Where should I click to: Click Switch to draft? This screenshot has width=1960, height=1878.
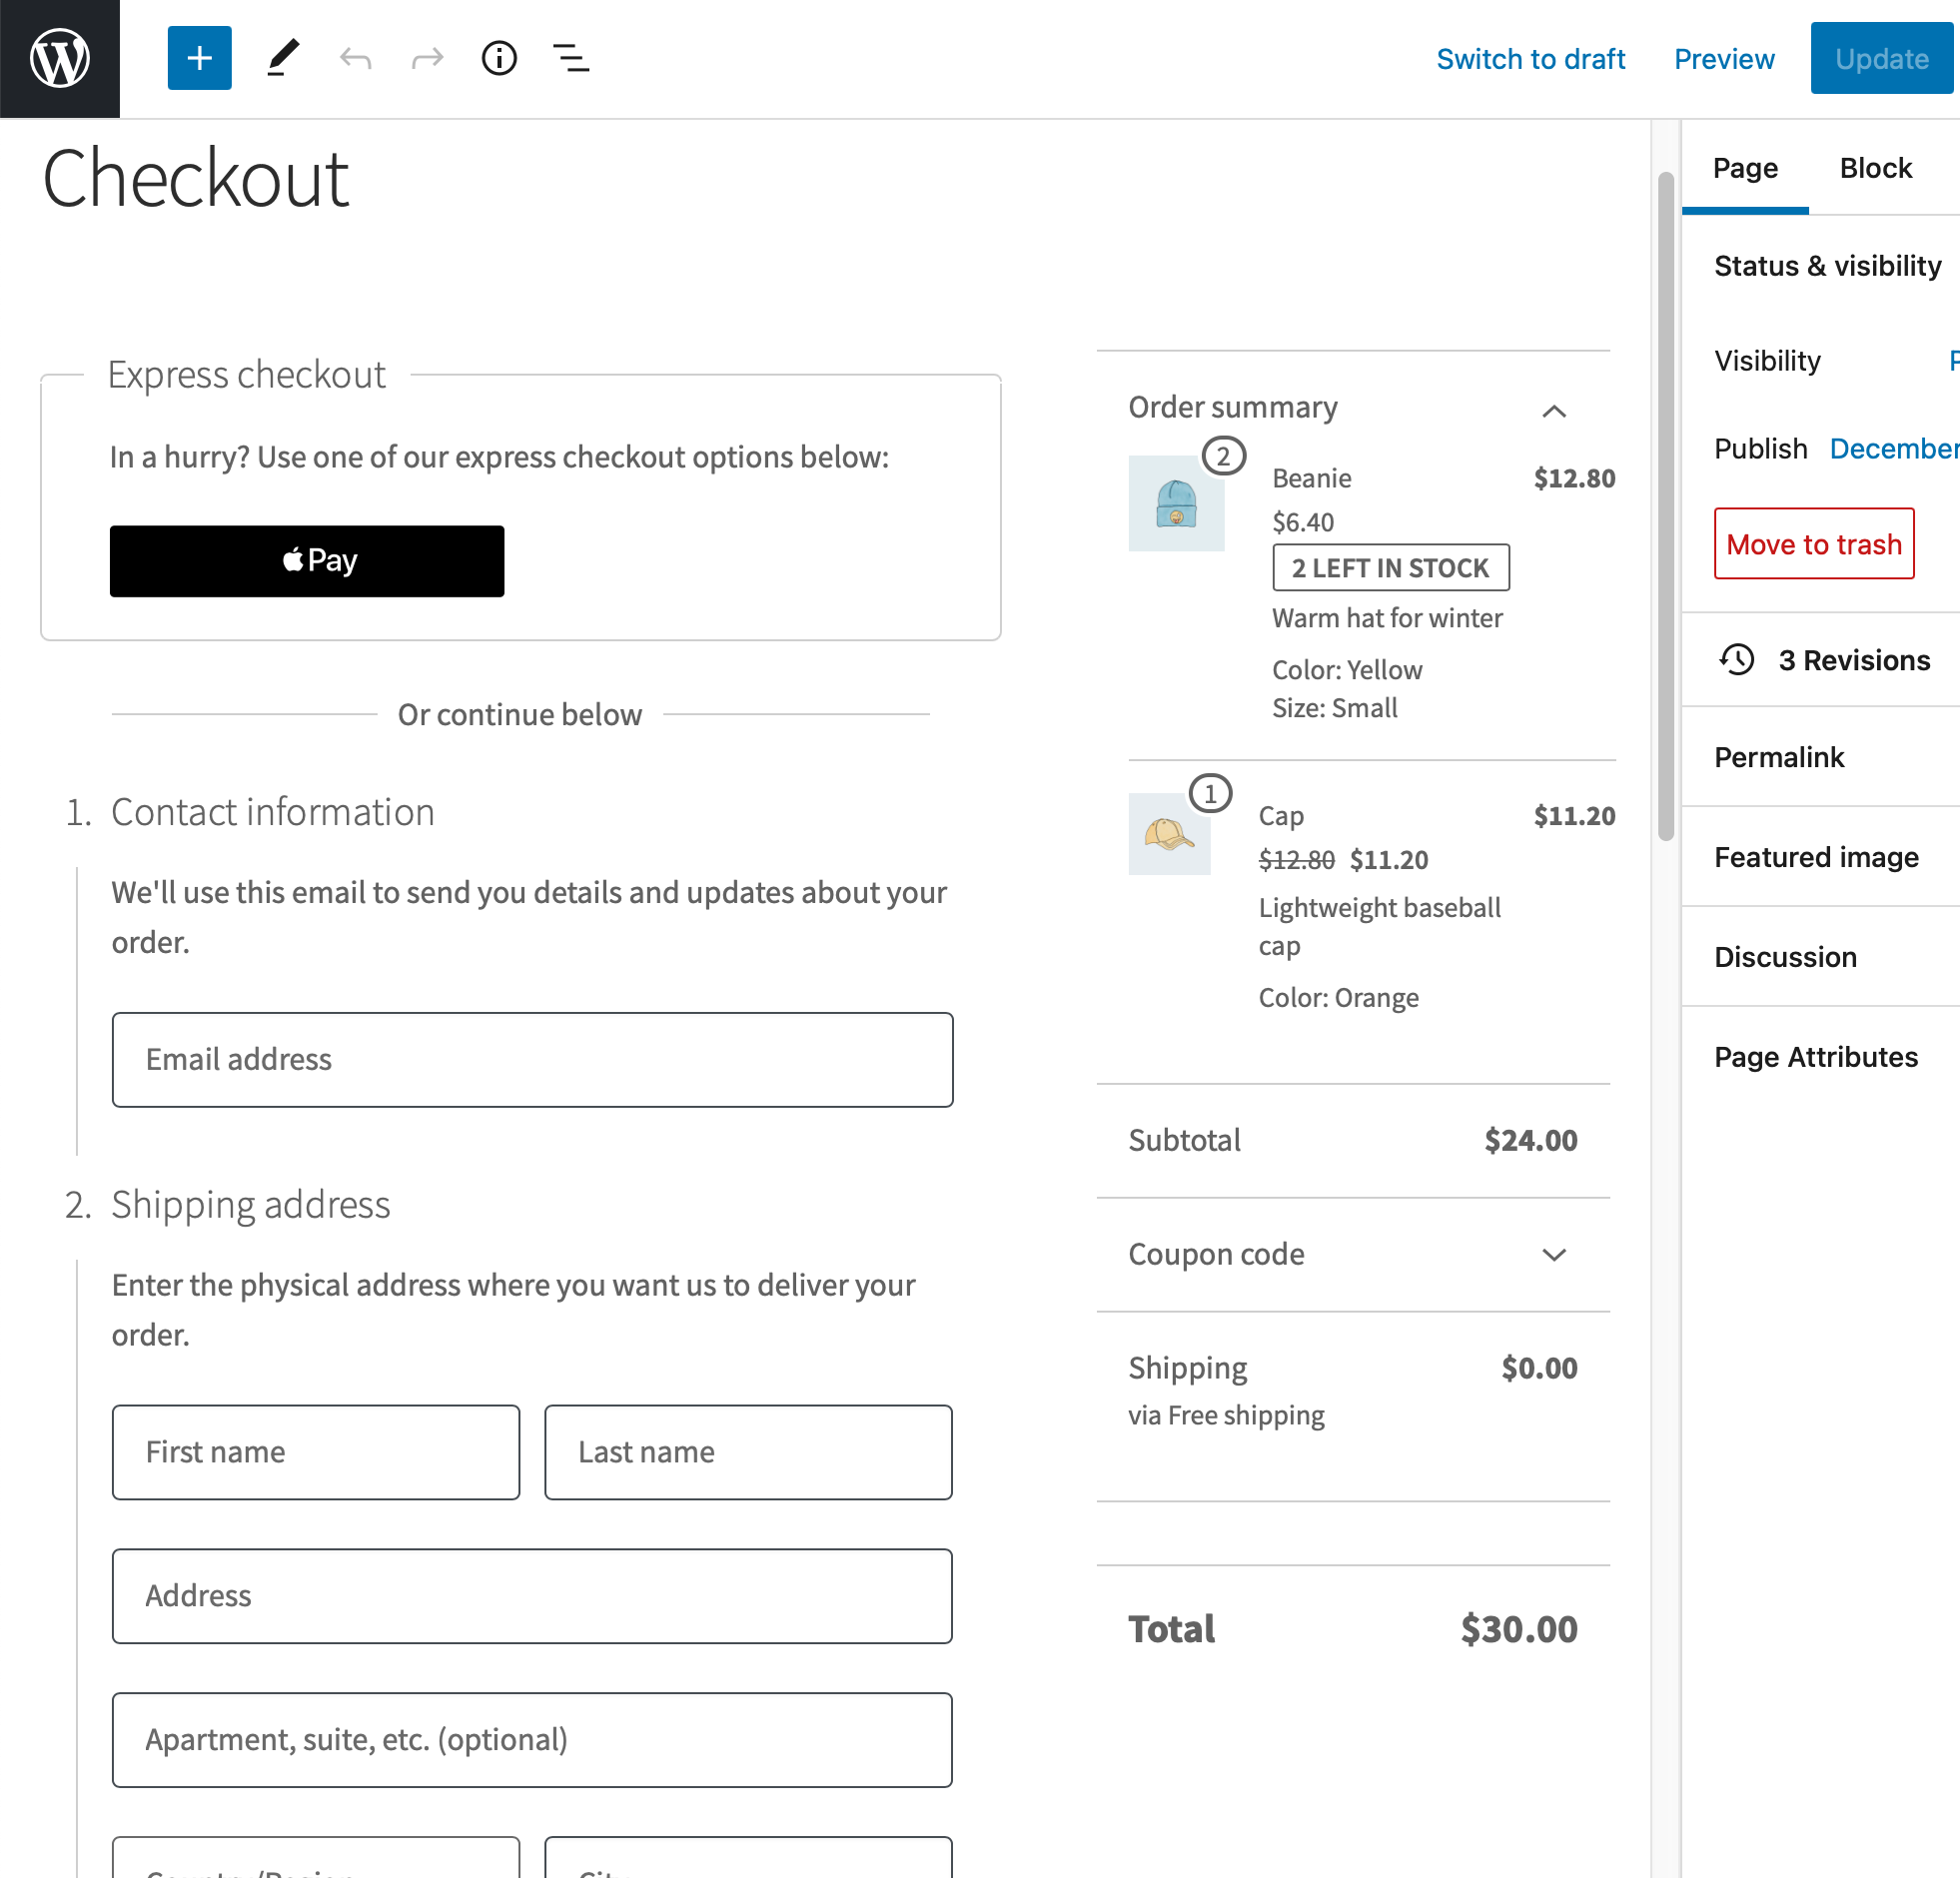pyautogui.click(x=1530, y=59)
